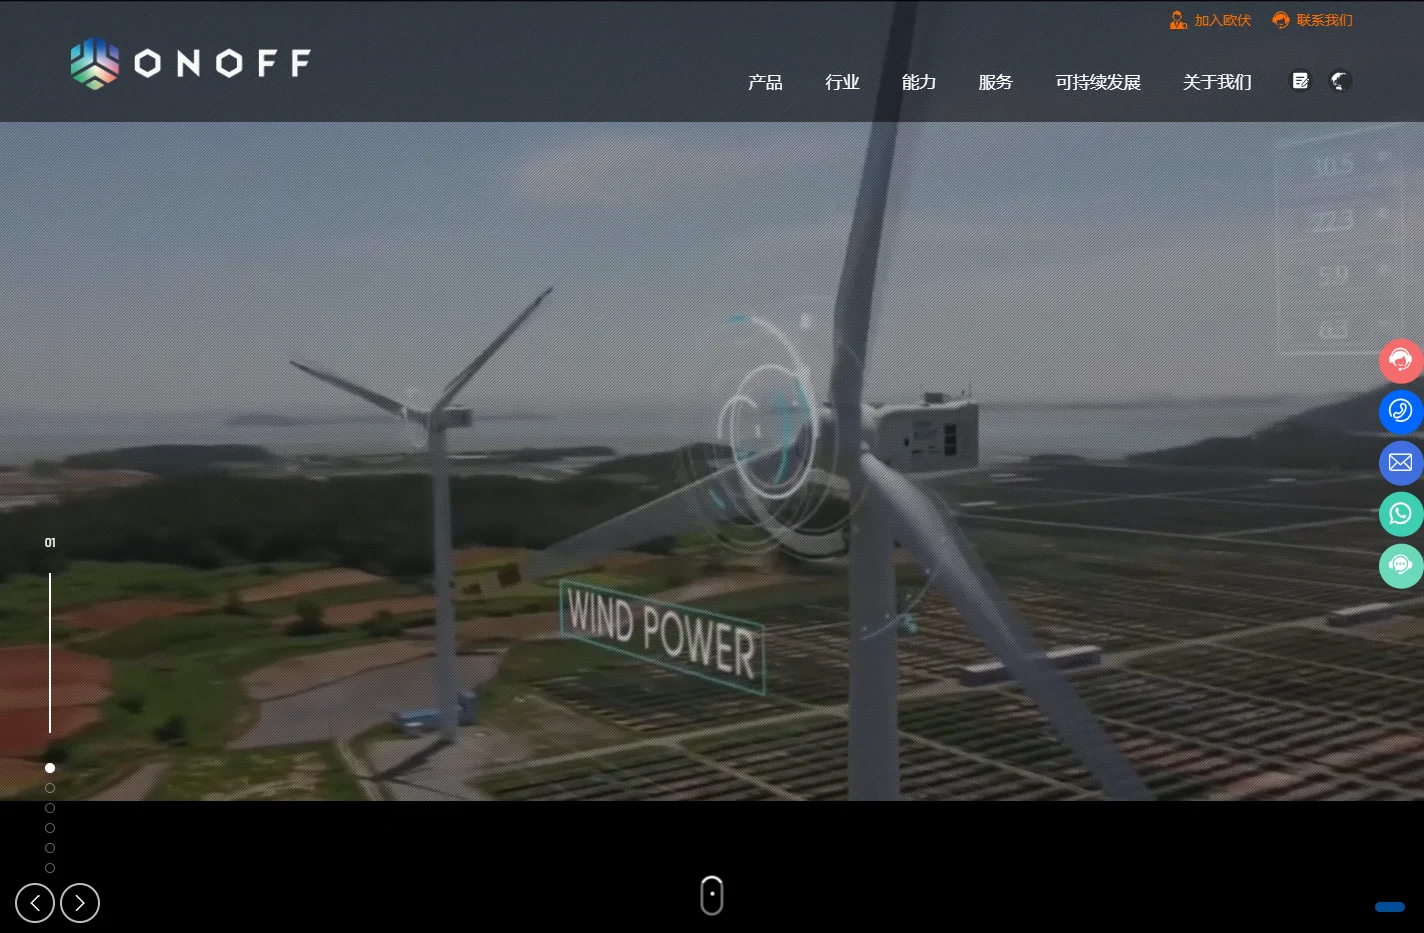The height and width of the screenshot is (933, 1424).
Task: Open the note form icon in navigation
Action: pyautogui.click(x=1300, y=81)
